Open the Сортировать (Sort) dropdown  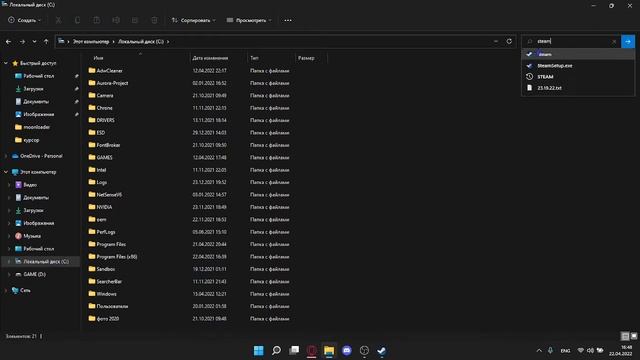(193, 20)
